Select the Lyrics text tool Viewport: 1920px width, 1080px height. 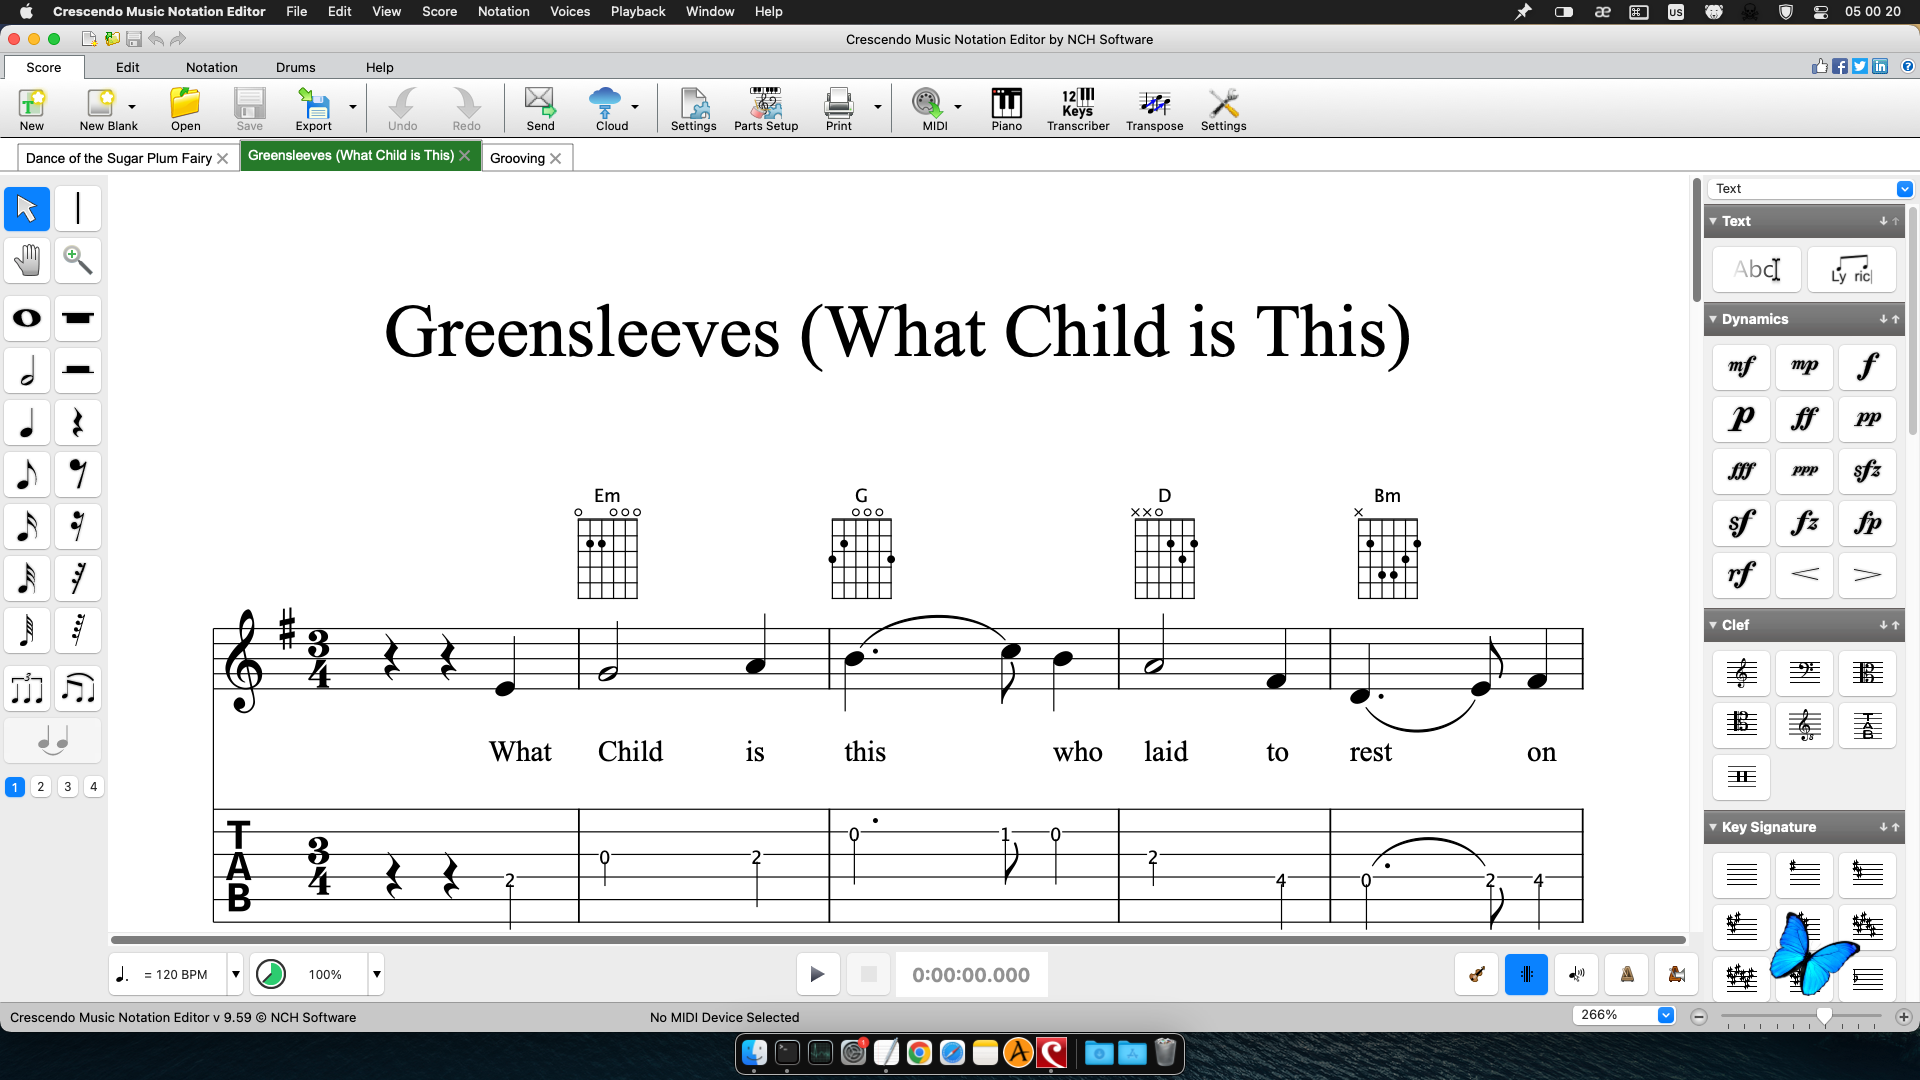click(1851, 269)
